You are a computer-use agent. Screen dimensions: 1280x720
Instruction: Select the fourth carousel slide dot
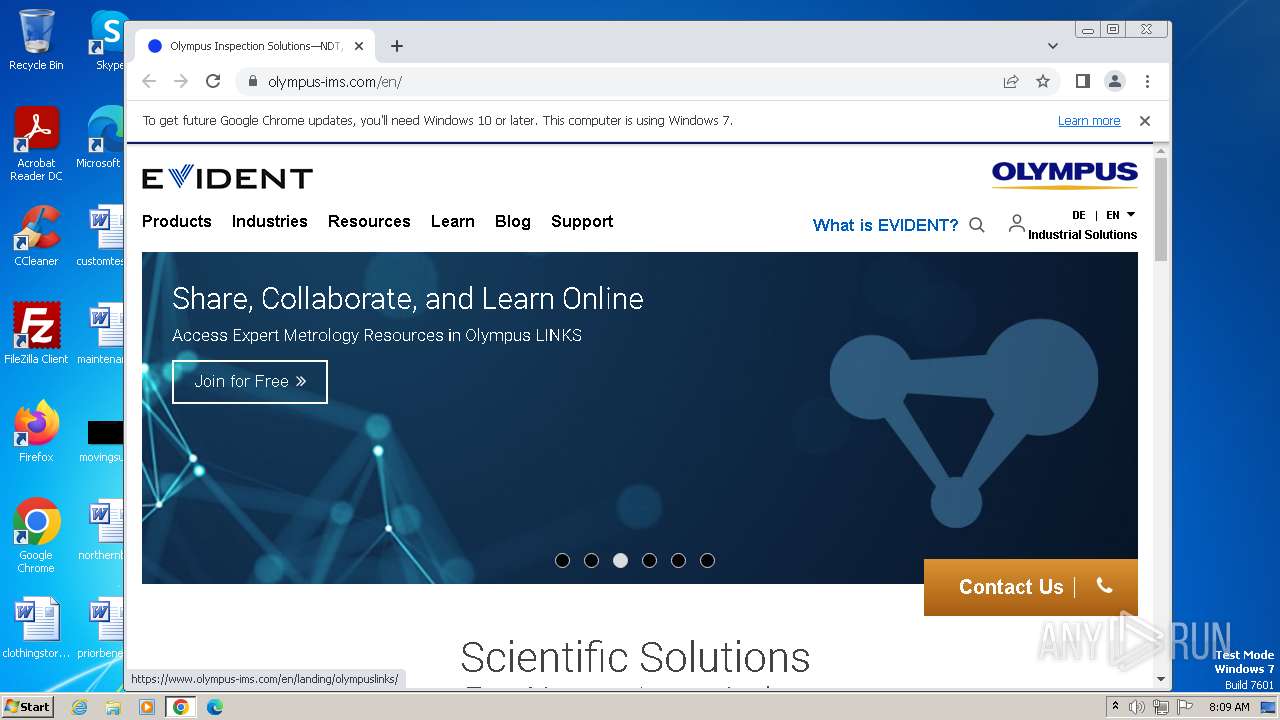point(649,560)
